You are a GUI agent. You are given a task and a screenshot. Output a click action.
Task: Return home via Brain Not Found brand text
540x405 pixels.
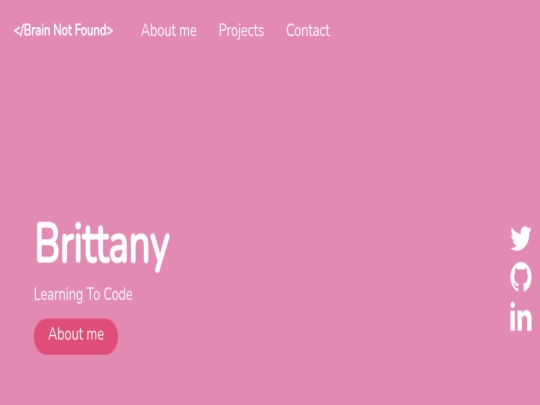tap(63, 31)
